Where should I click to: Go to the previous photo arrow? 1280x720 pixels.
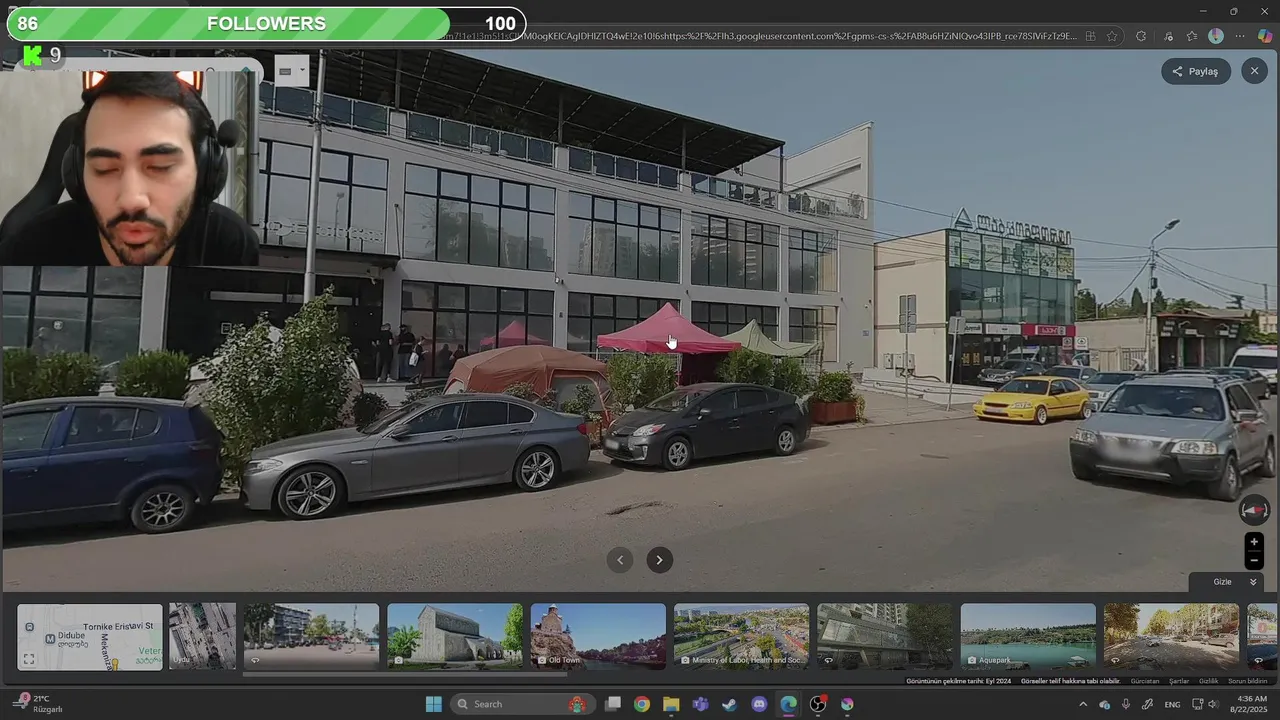point(620,560)
